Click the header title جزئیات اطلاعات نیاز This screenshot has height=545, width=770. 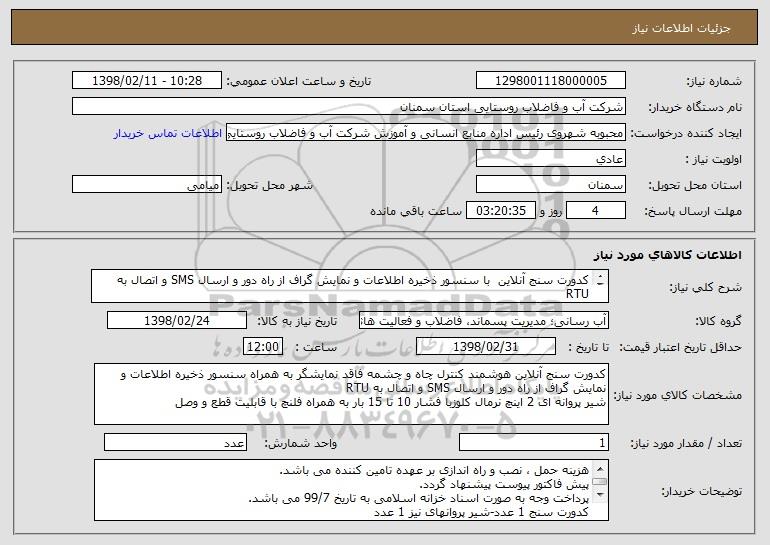coord(681,28)
